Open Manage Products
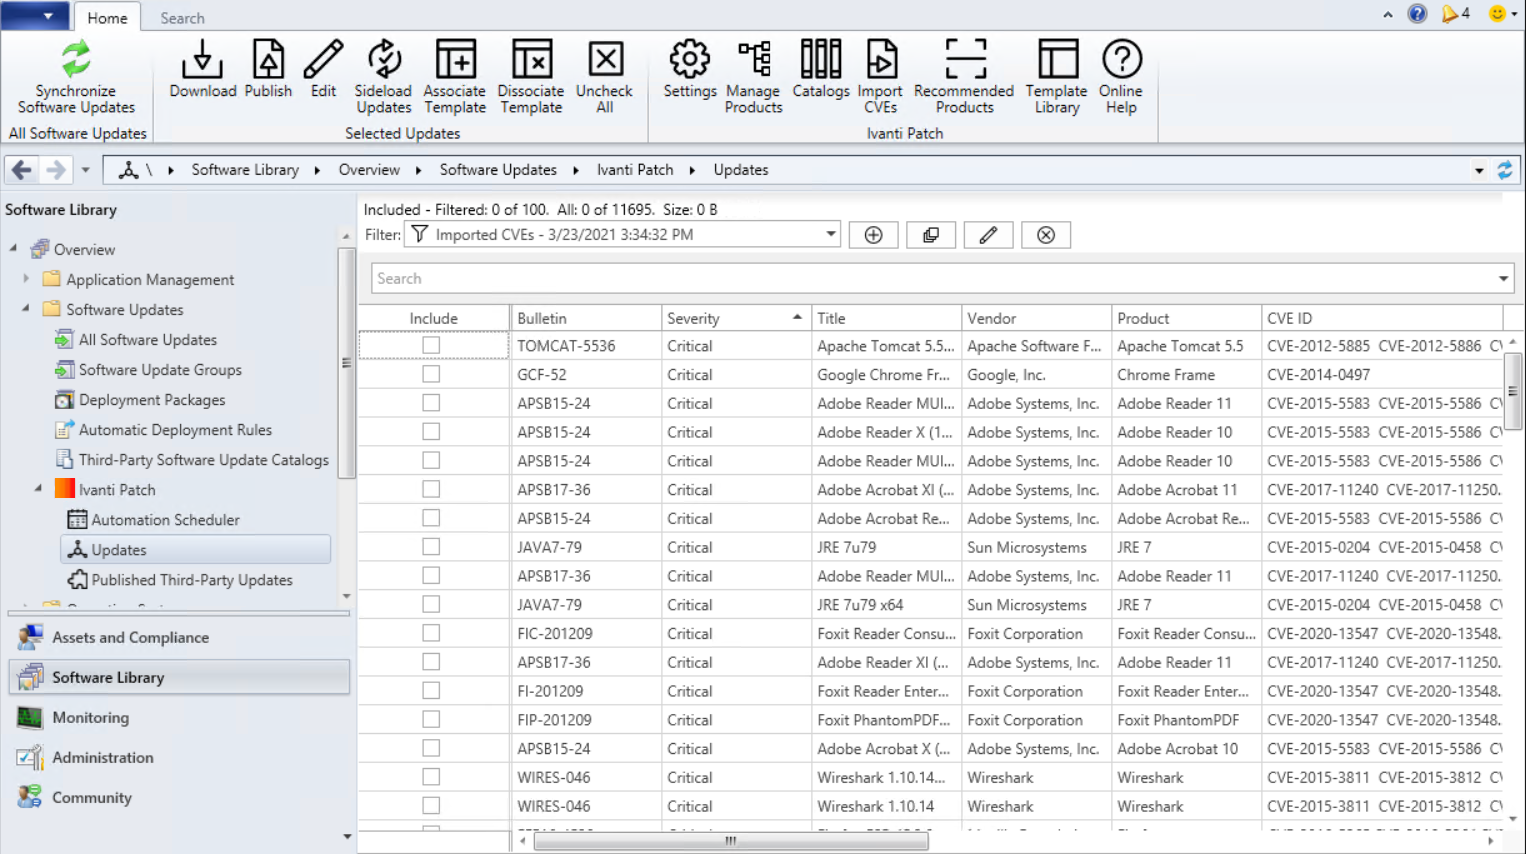 point(753,60)
